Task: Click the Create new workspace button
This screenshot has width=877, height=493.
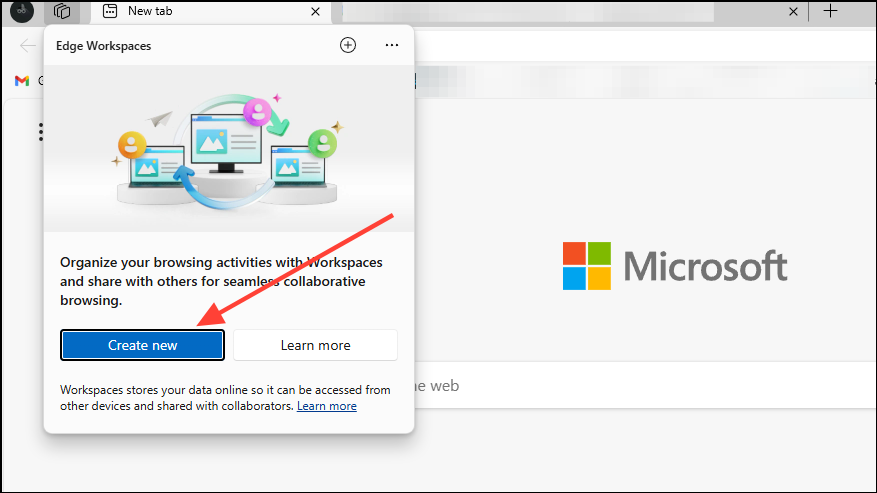Action: pyautogui.click(x=142, y=345)
